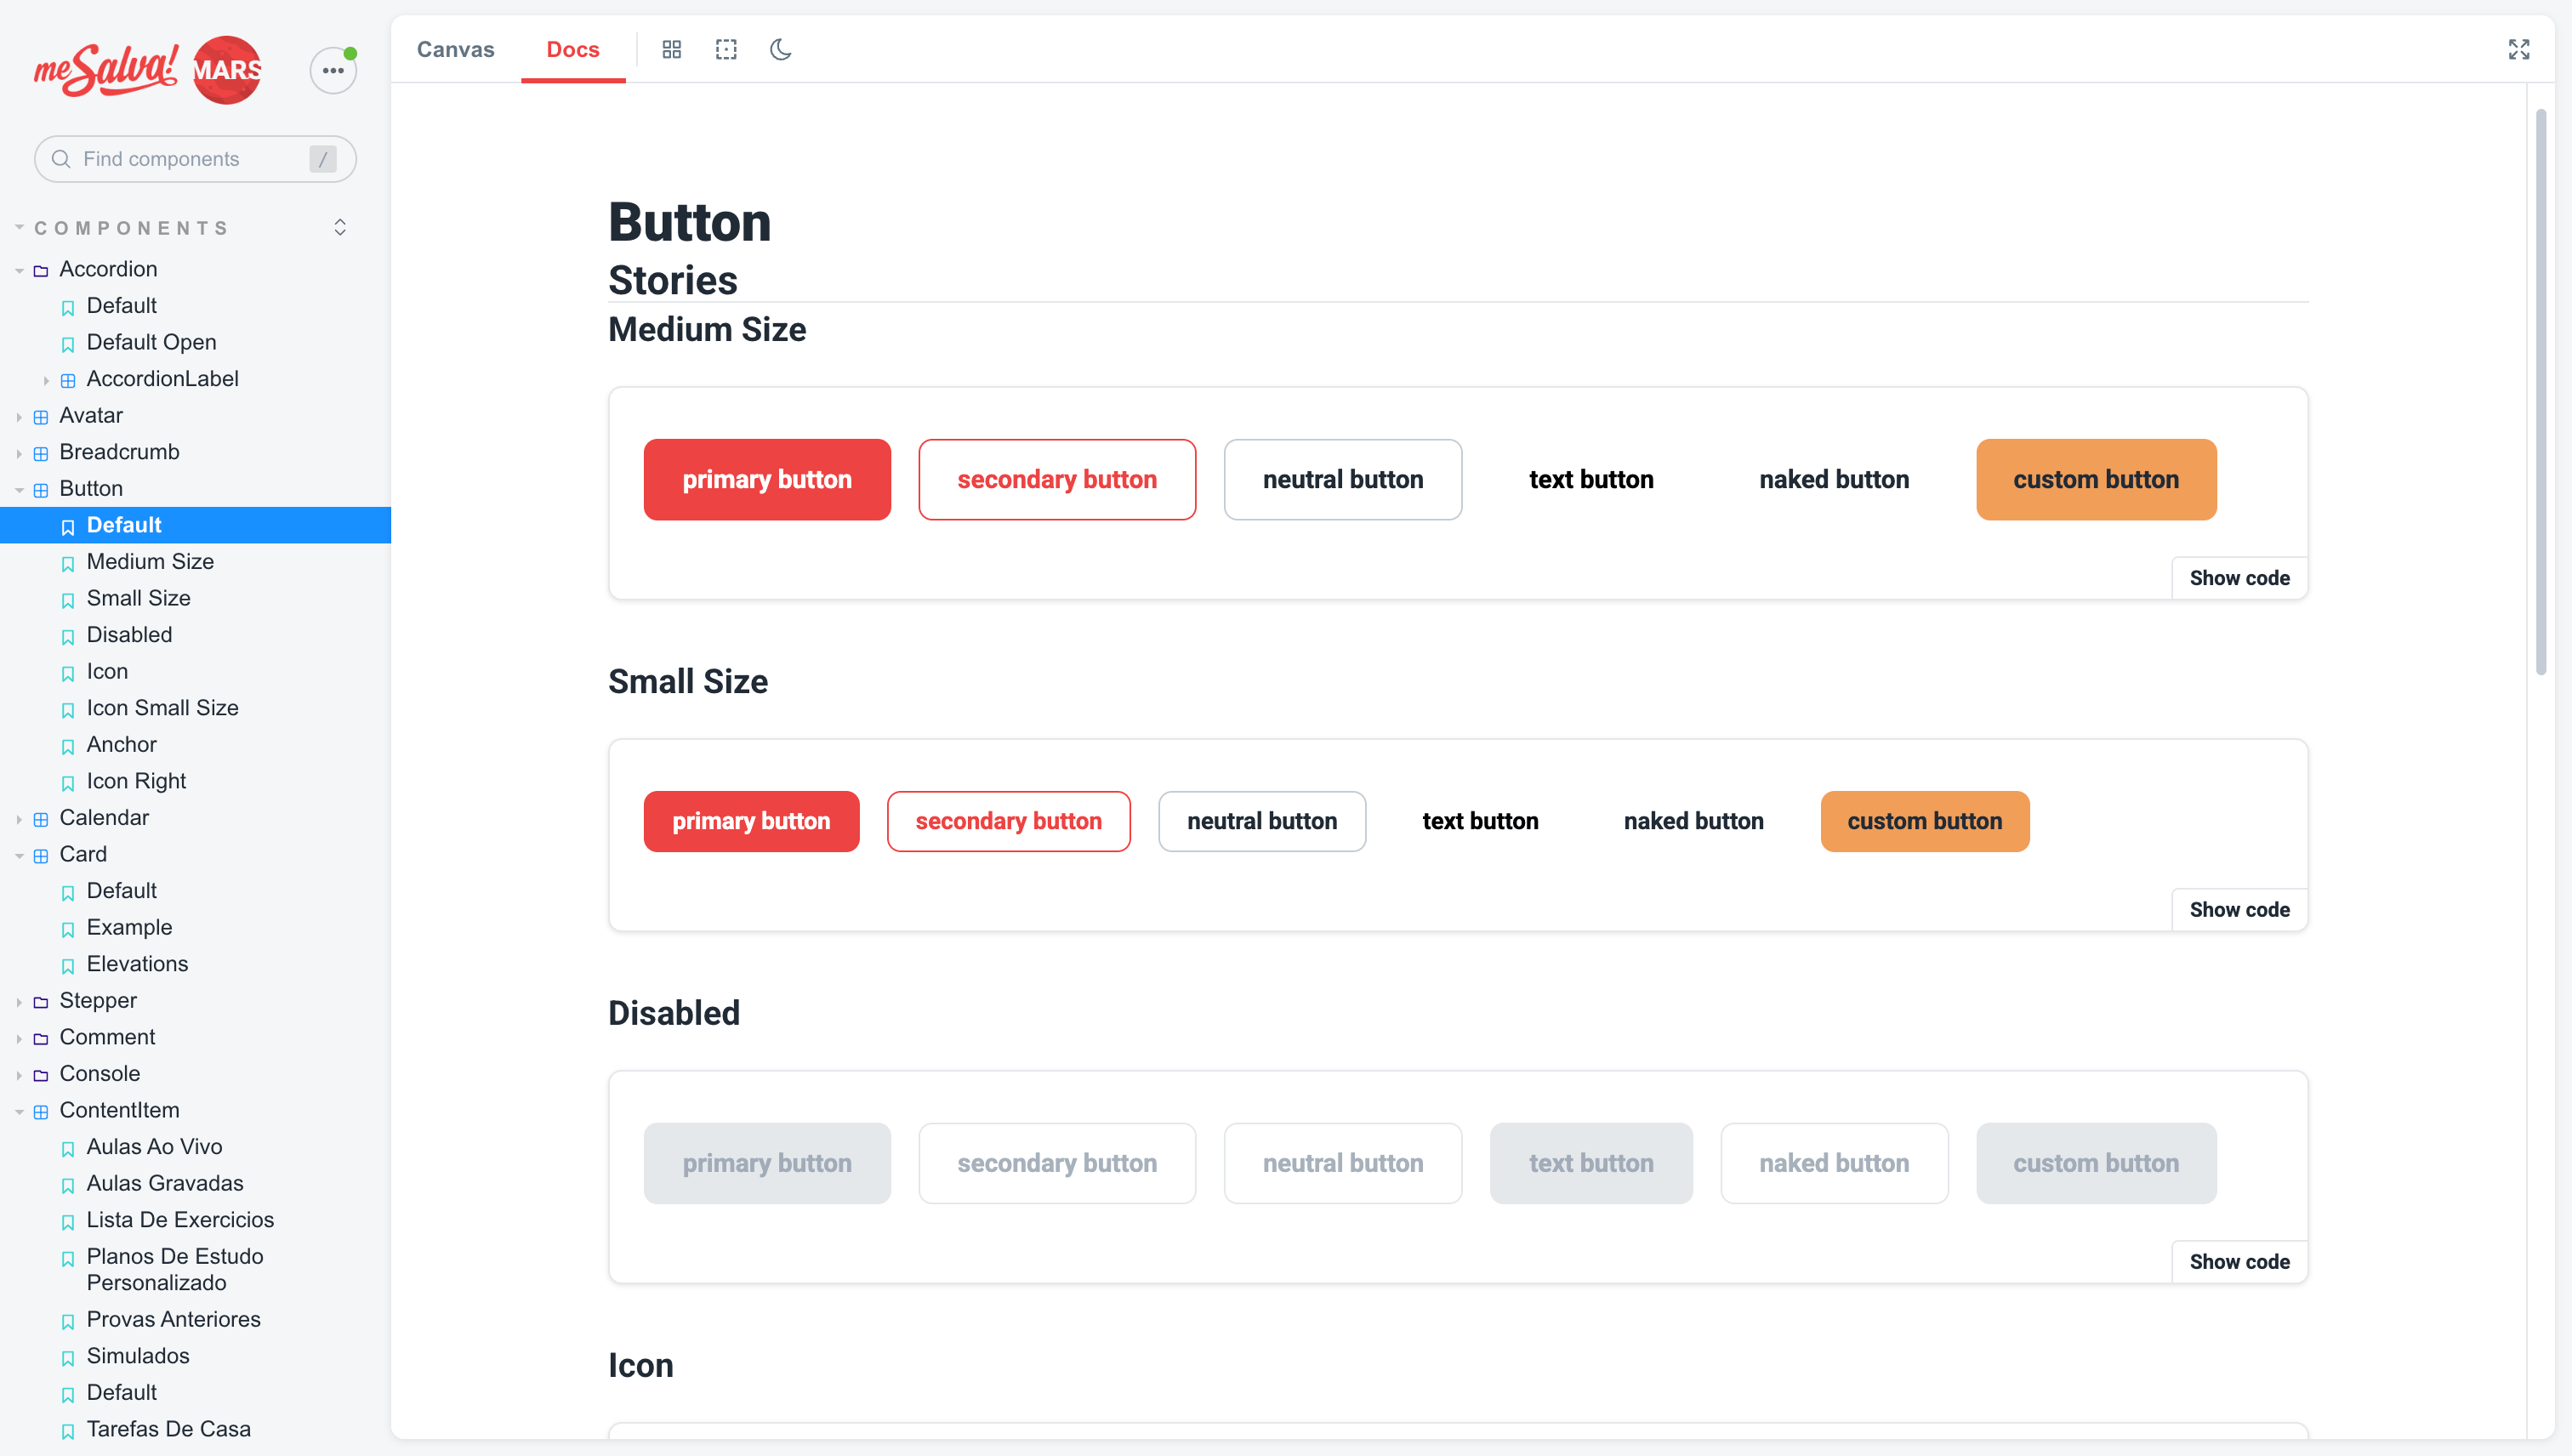Open the Tarefas De Casa story

(x=168, y=1429)
